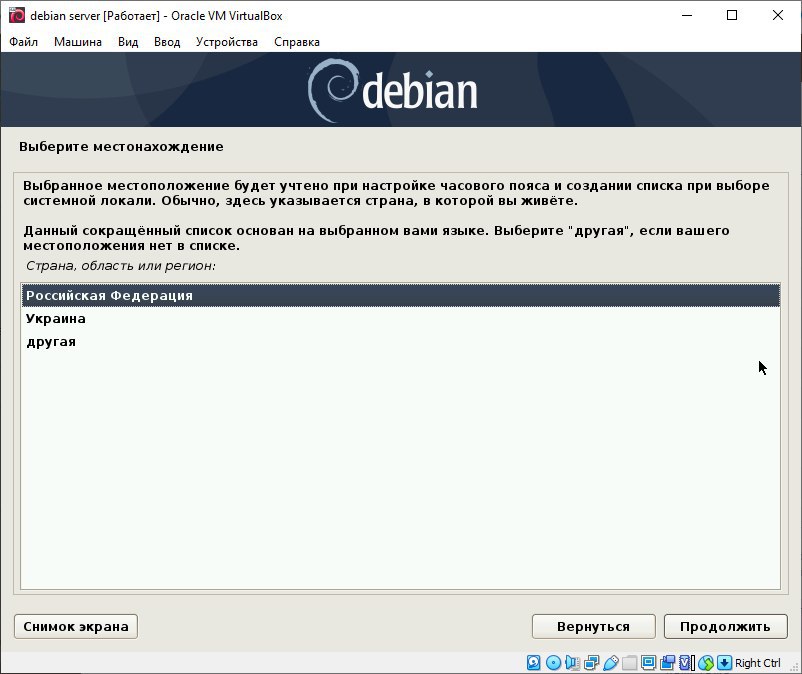Click the Продолжить button
The height and width of the screenshot is (674, 802).
click(x=725, y=626)
